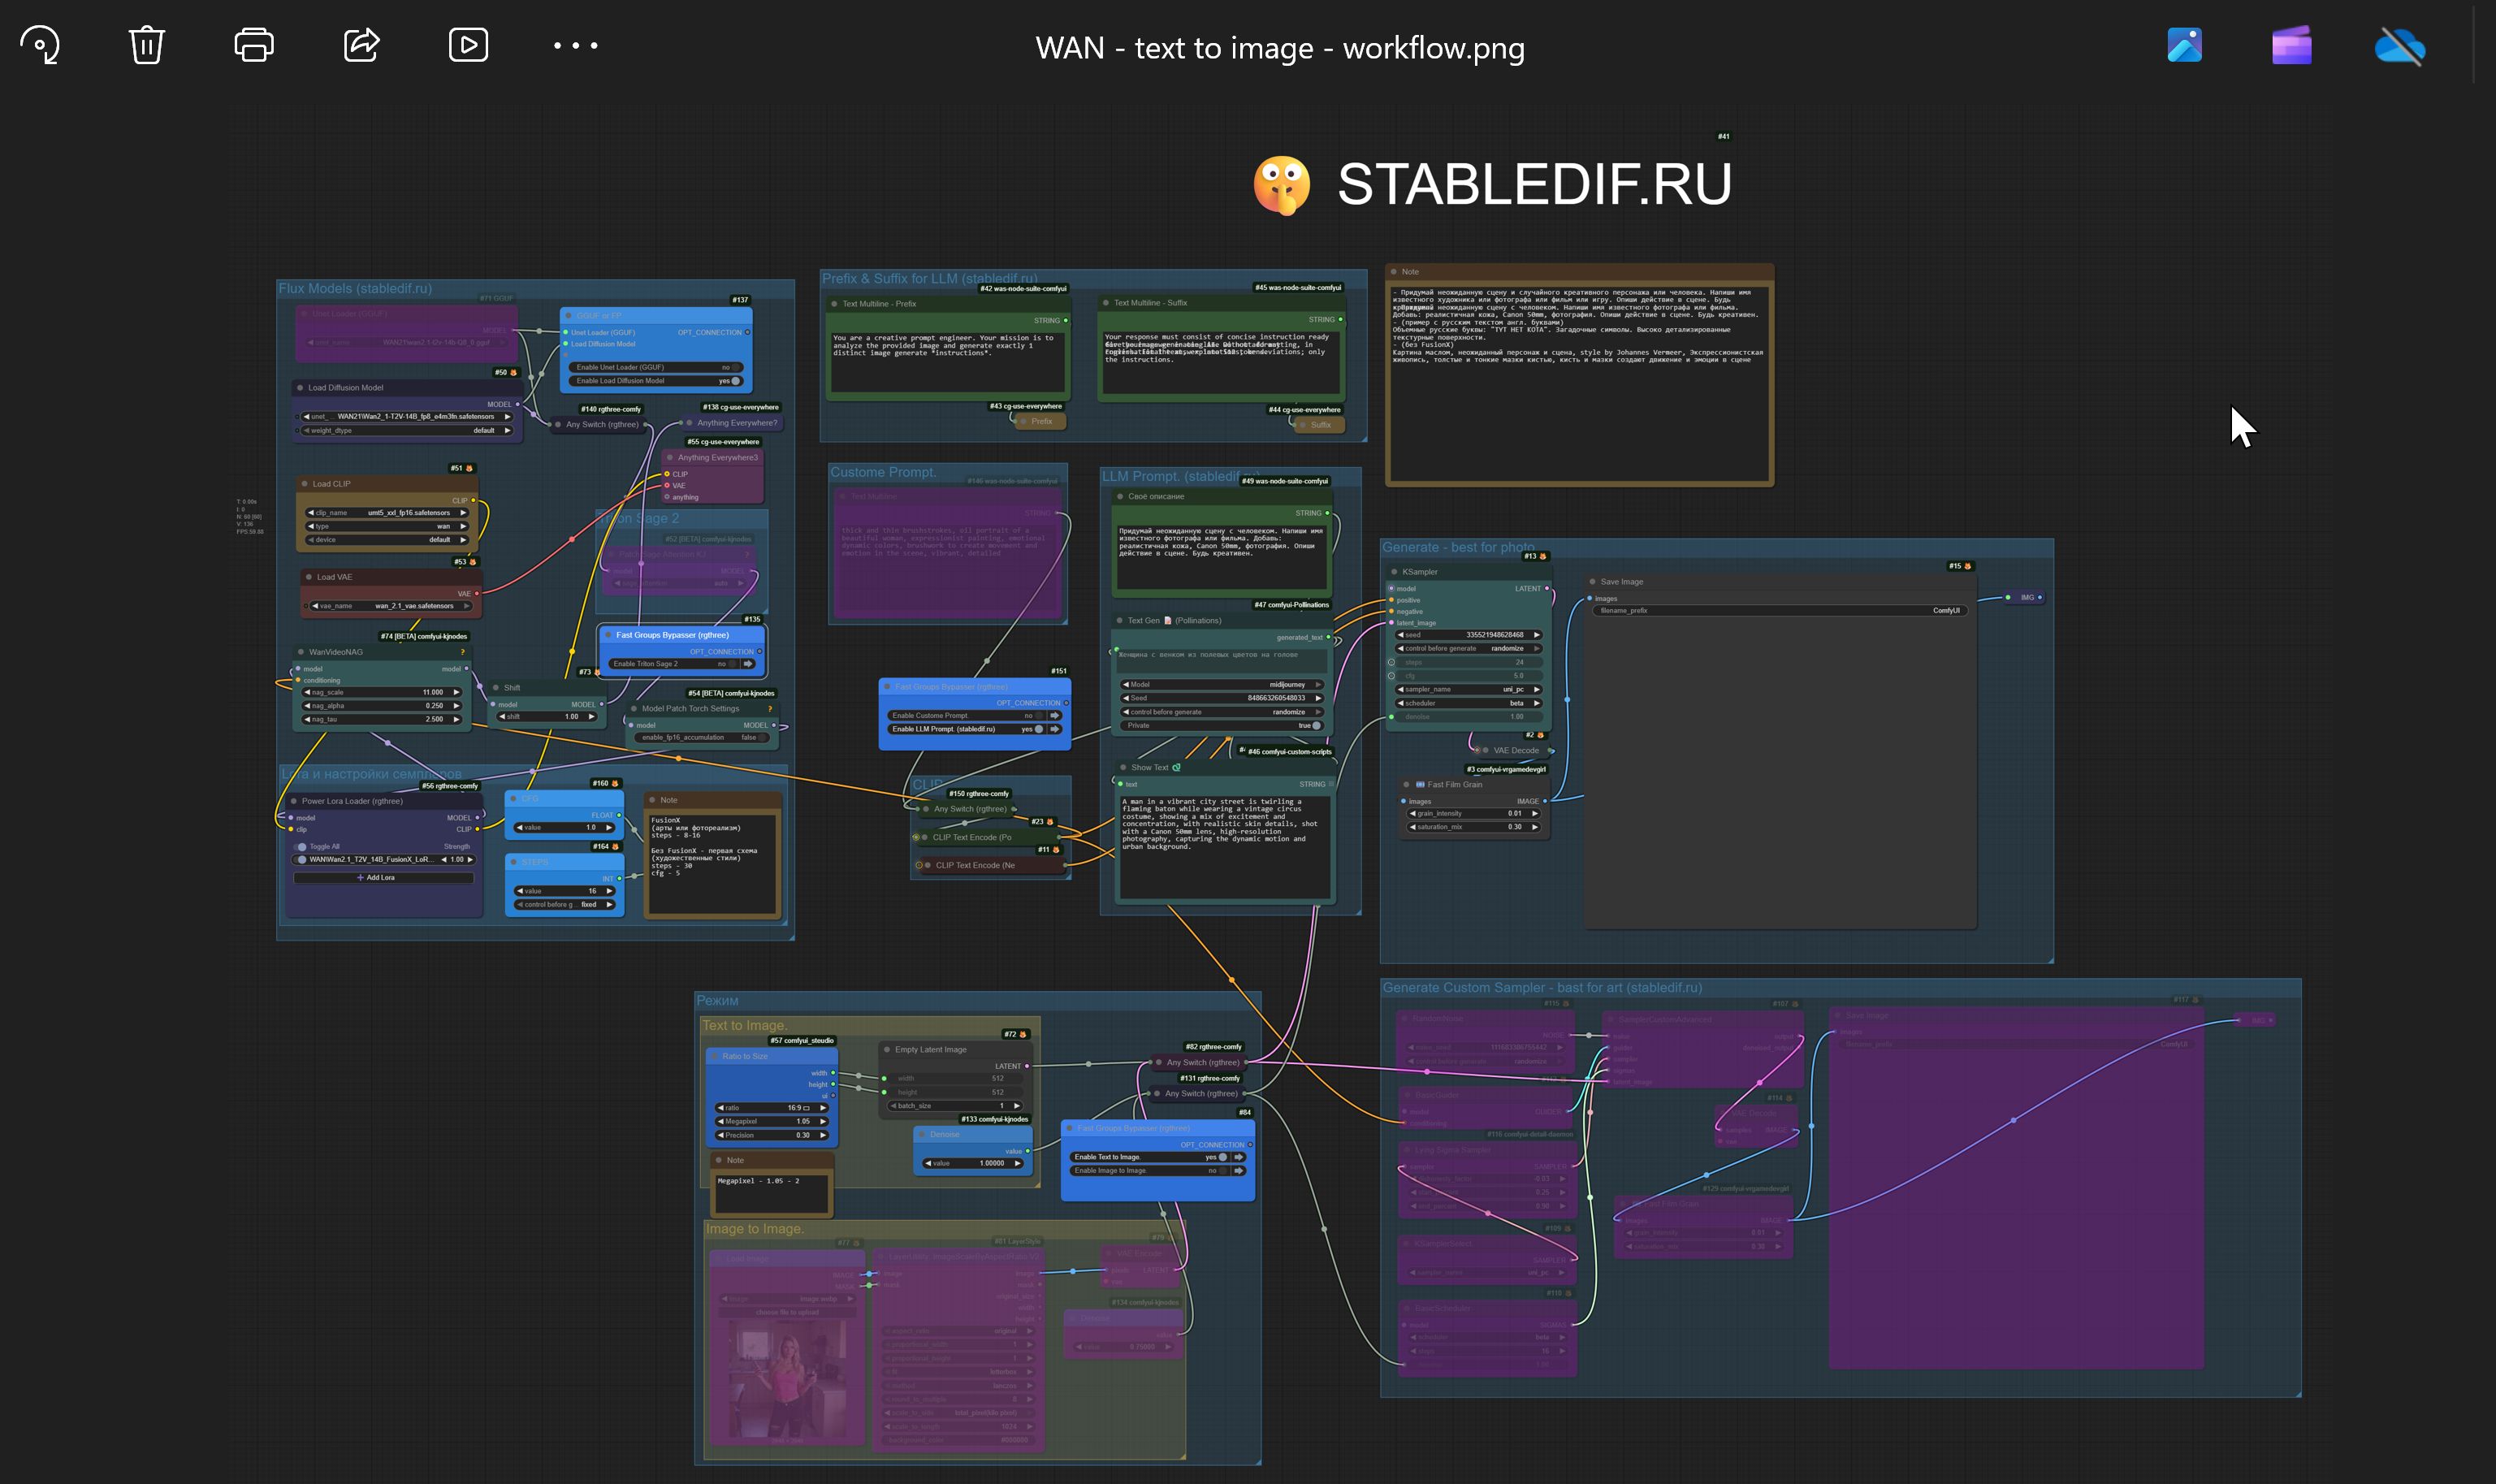Click the filename_prefix ComfyUI input field
Image resolution: width=2496 pixels, height=1484 pixels.
tap(1780, 610)
